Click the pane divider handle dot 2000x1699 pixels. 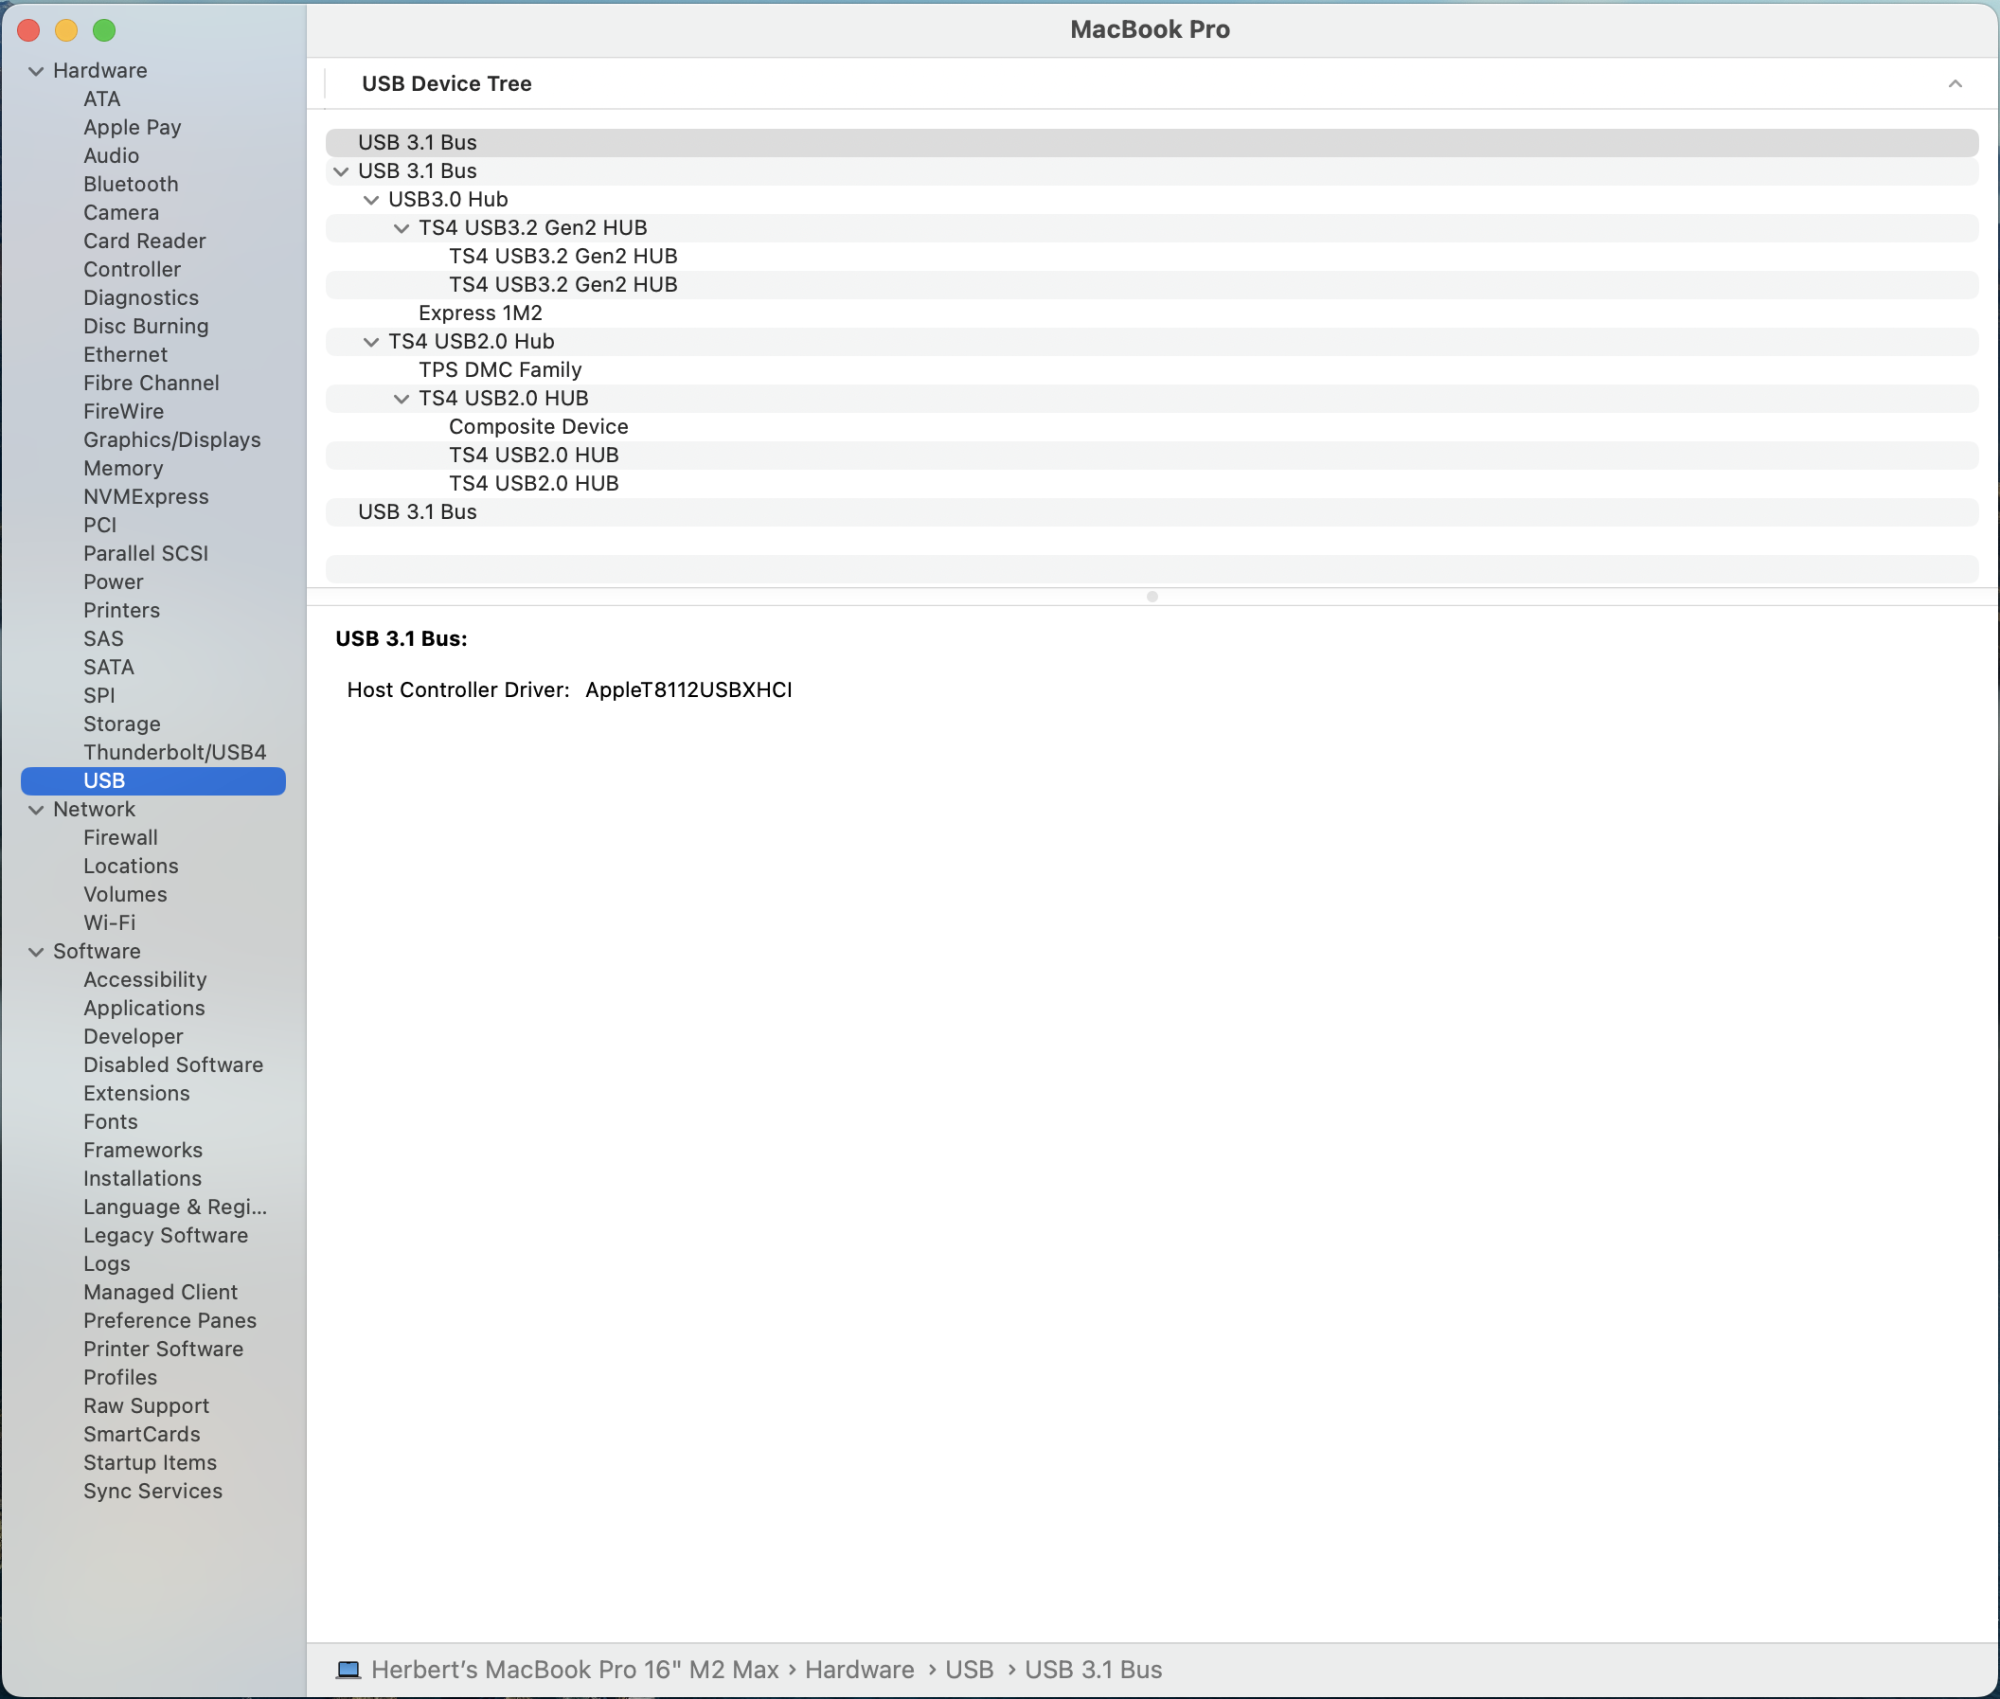click(x=1152, y=597)
